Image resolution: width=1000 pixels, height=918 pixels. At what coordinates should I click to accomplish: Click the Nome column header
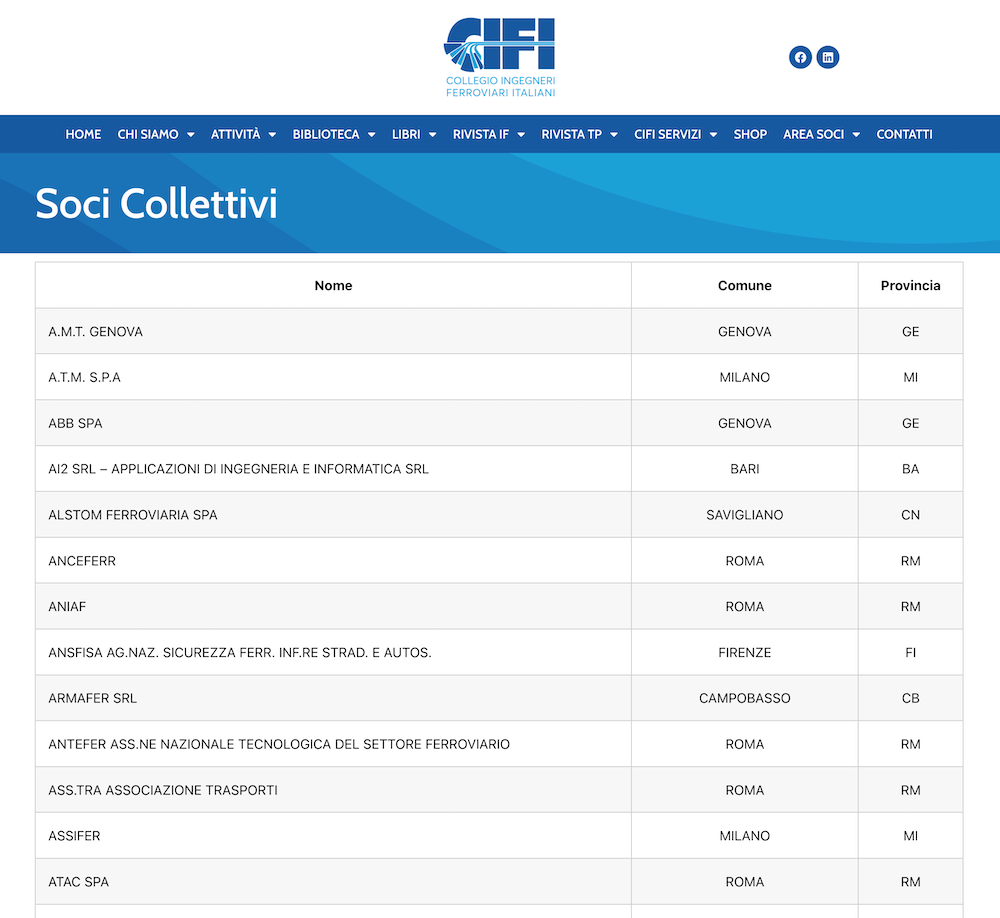pos(334,286)
